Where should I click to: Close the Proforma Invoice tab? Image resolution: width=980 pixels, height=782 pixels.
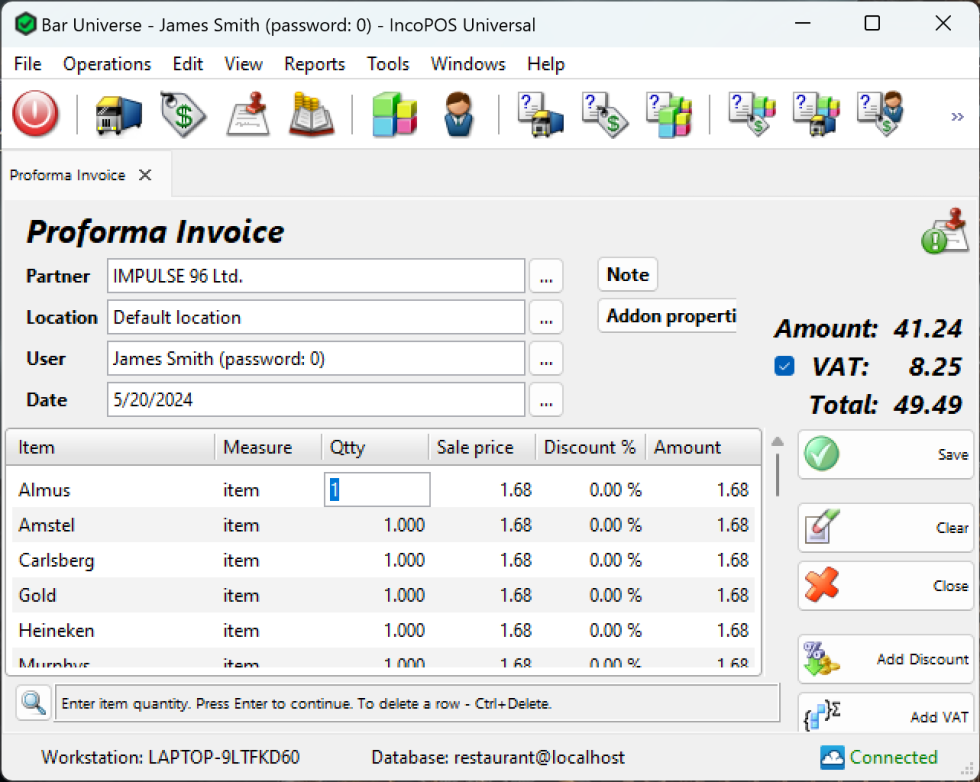coord(145,175)
